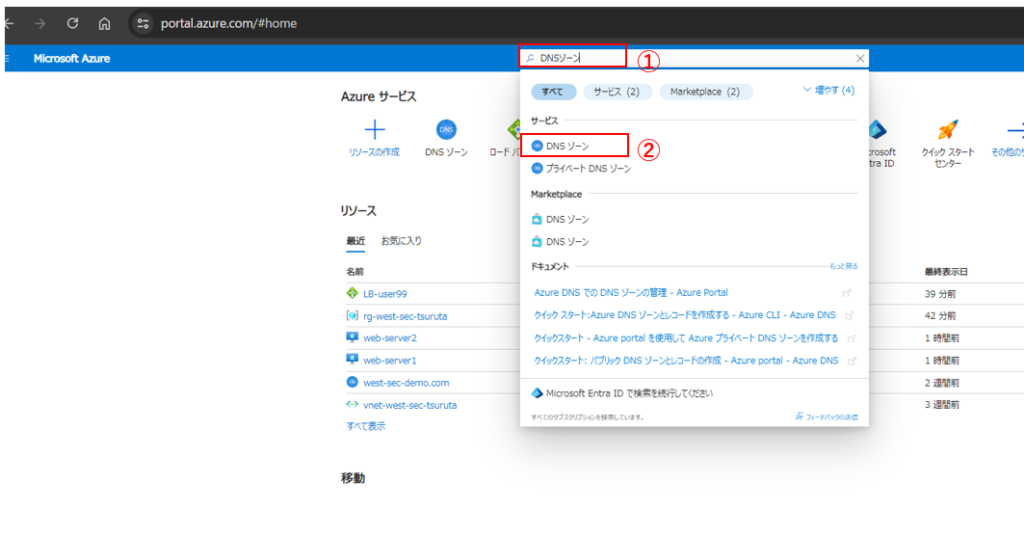Click 42 分前 last viewed value
Image resolution: width=1024 pixels, height=538 pixels.
pos(940,316)
